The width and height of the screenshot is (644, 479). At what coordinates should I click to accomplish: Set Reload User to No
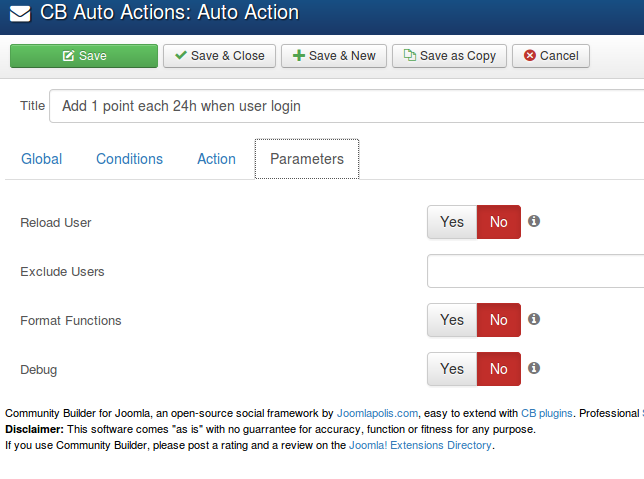[x=499, y=222]
